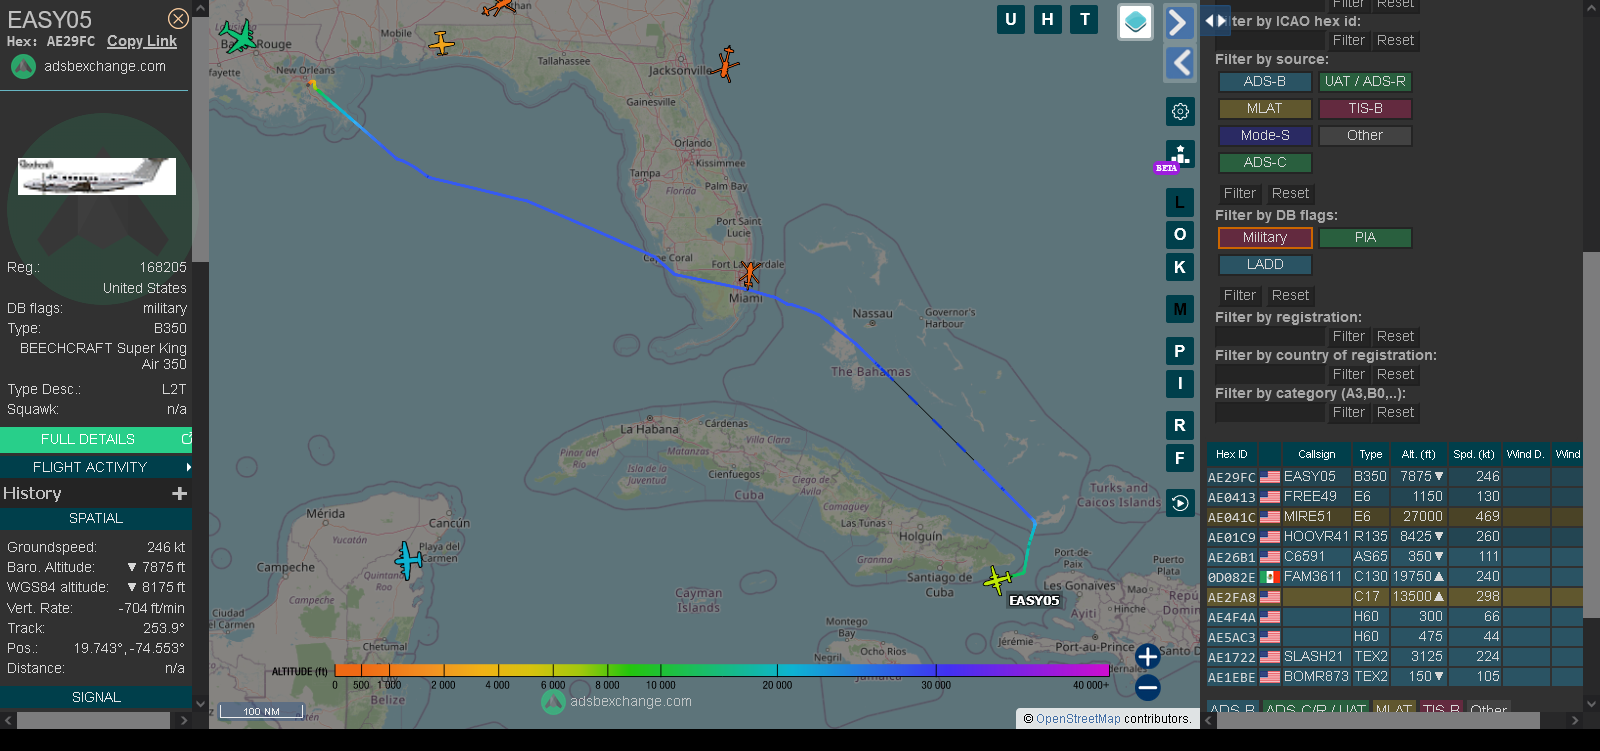The width and height of the screenshot is (1600, 751).
Task: Toggle the R map button
Action: point(1180,425)
